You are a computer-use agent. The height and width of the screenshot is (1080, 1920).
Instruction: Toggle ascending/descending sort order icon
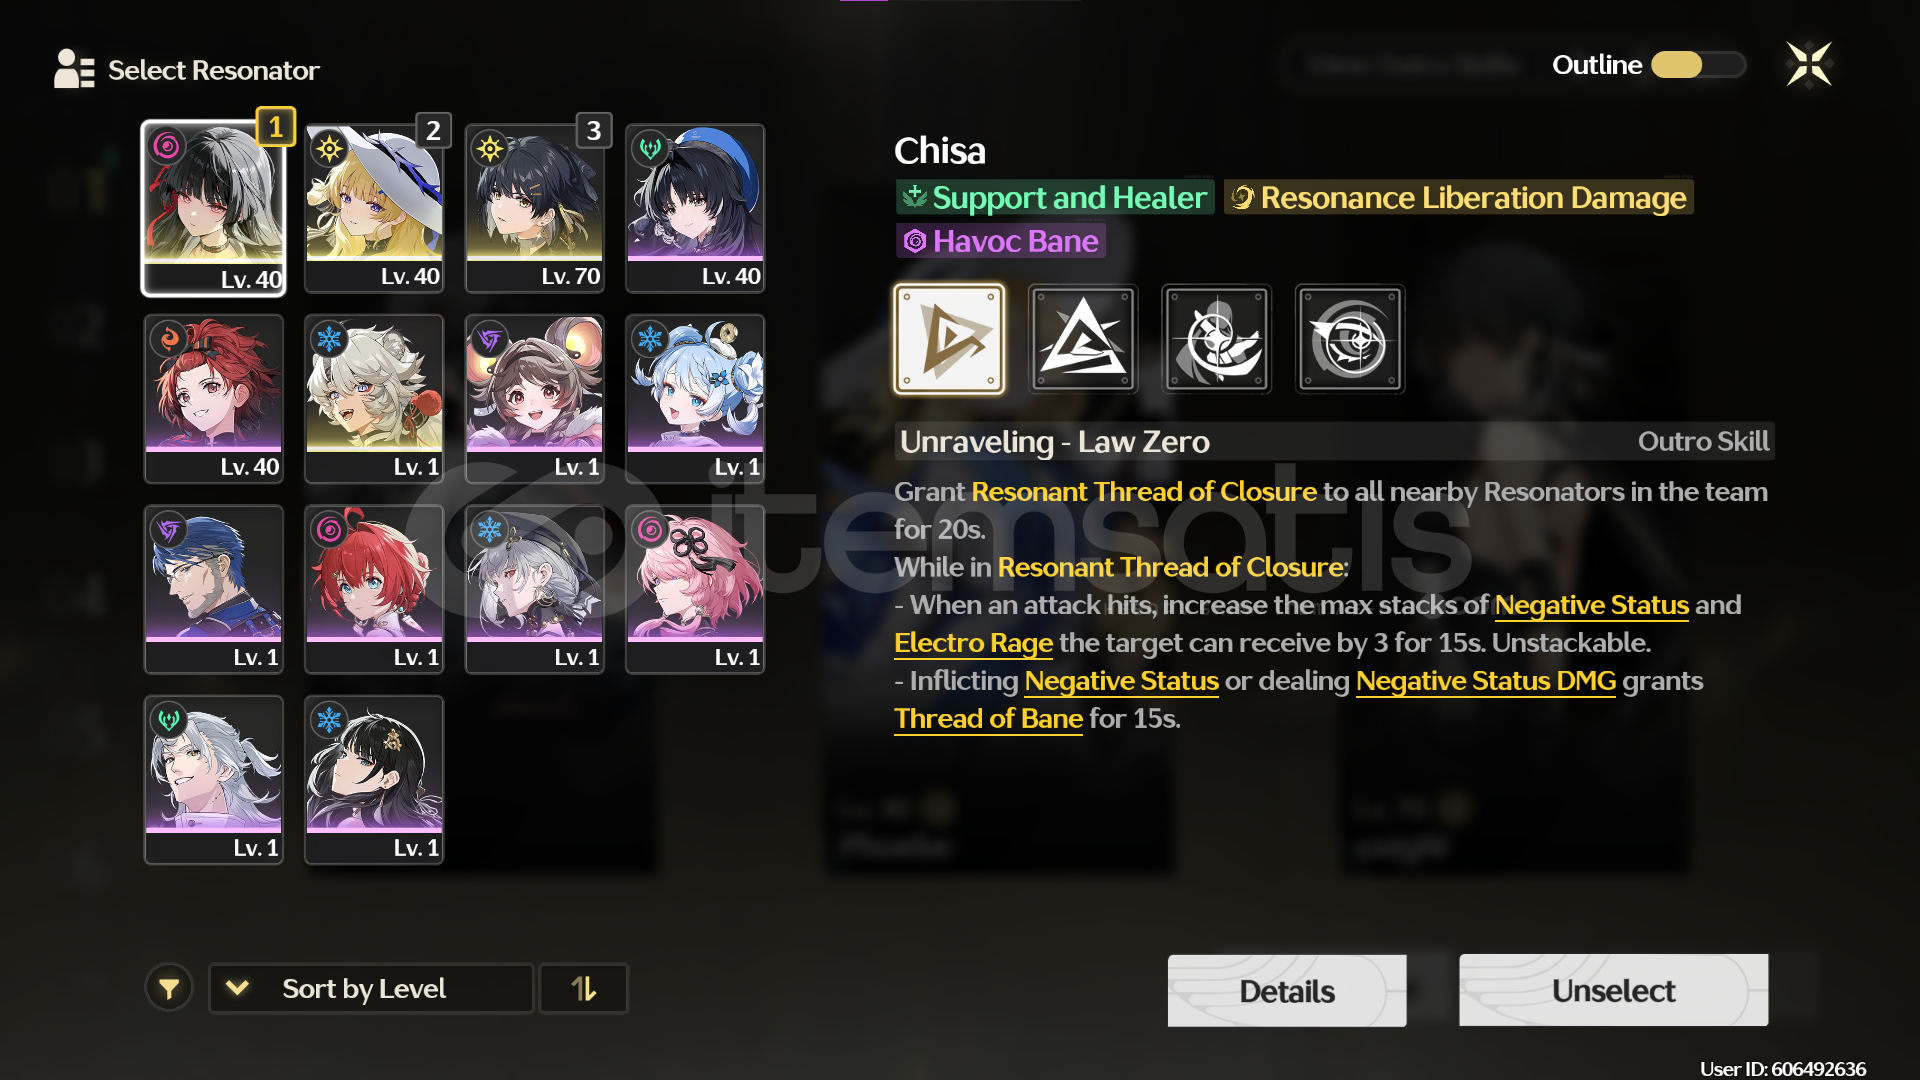pyautogui.click(x=584, y=988)
